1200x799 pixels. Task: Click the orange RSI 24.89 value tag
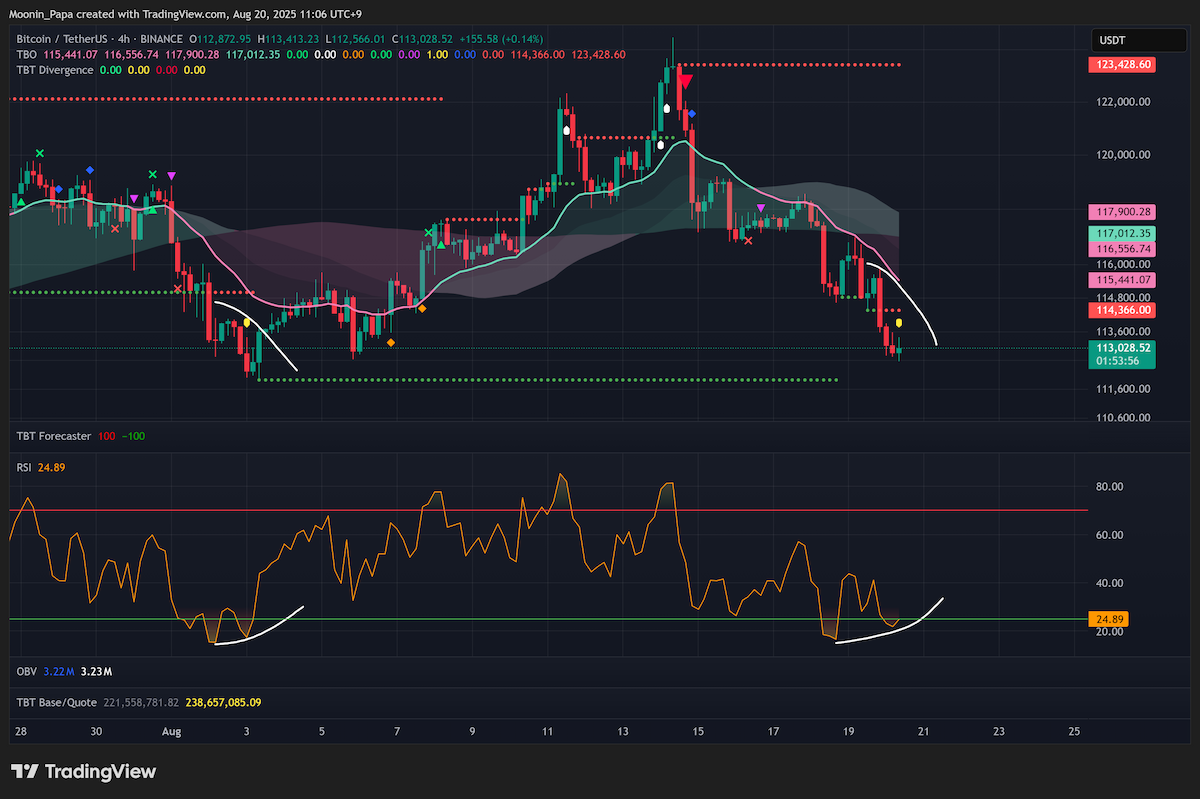click(1104, 620)
